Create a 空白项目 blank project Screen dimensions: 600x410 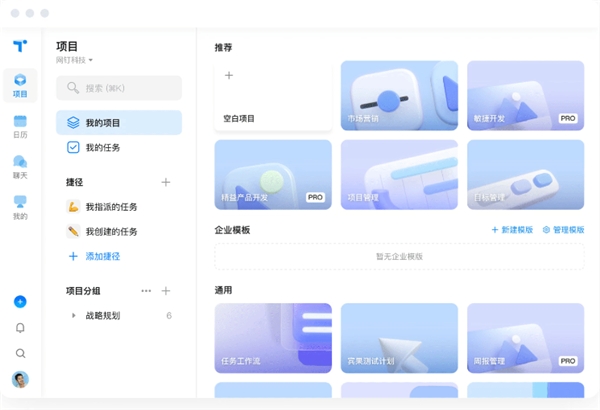pyautogui.click(x=273, y=96)
